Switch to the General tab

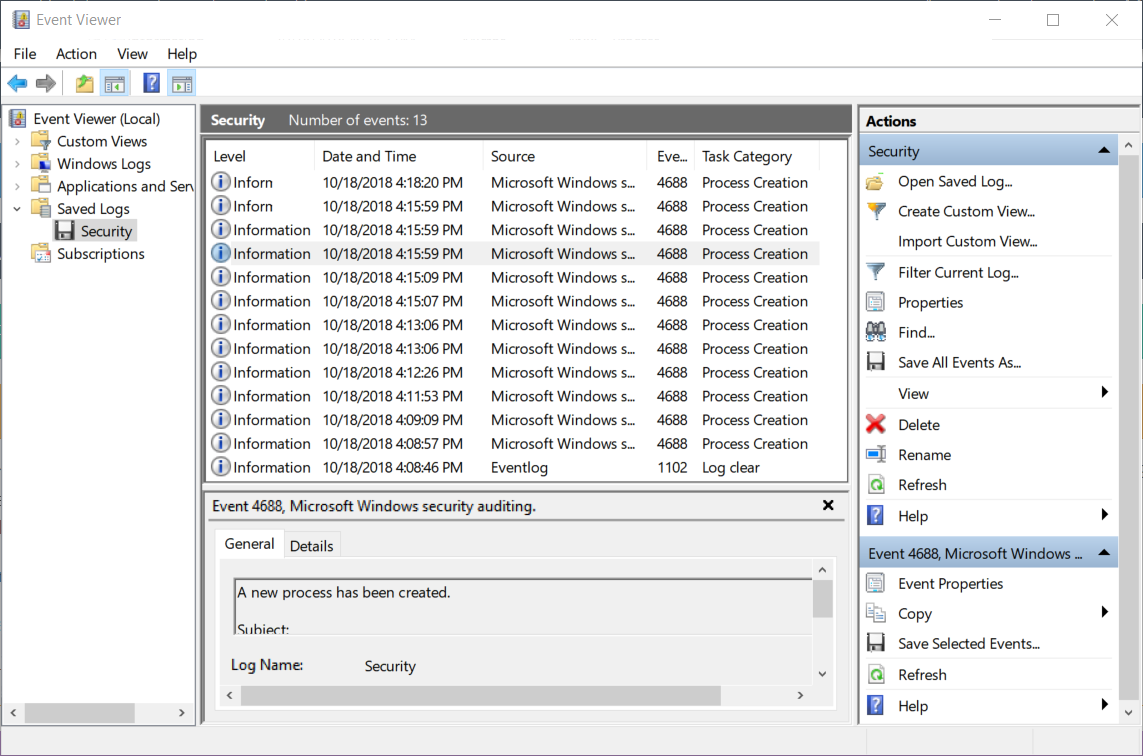point(249,544)
